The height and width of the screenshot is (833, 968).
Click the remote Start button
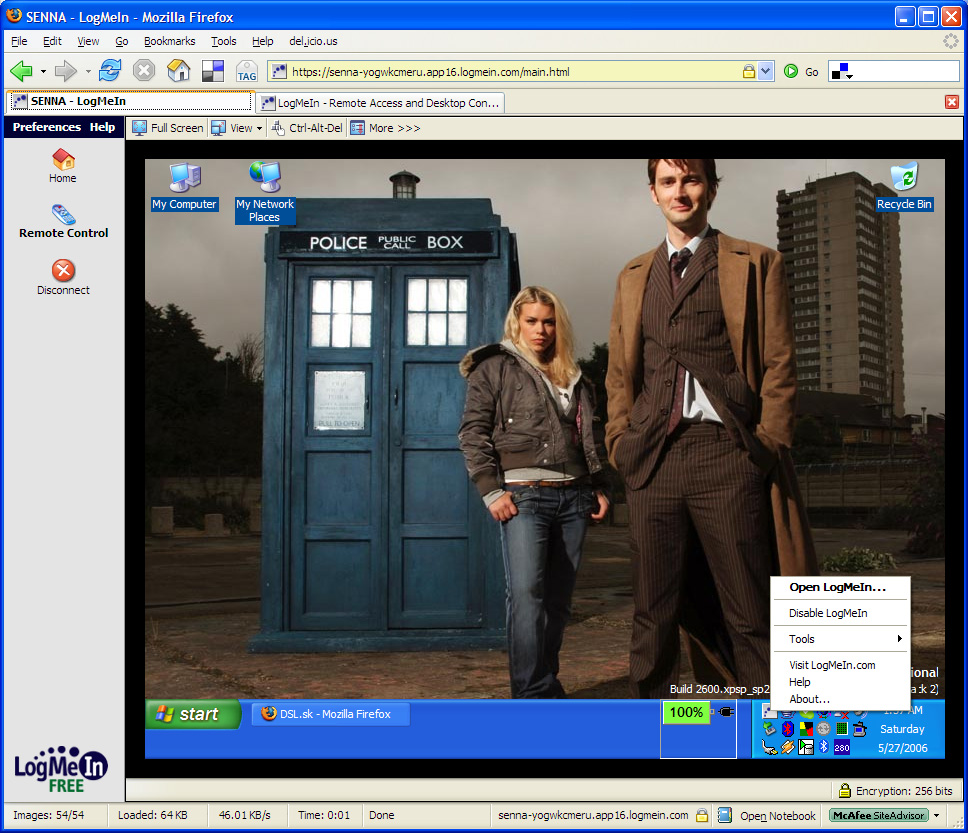(193, 714)
